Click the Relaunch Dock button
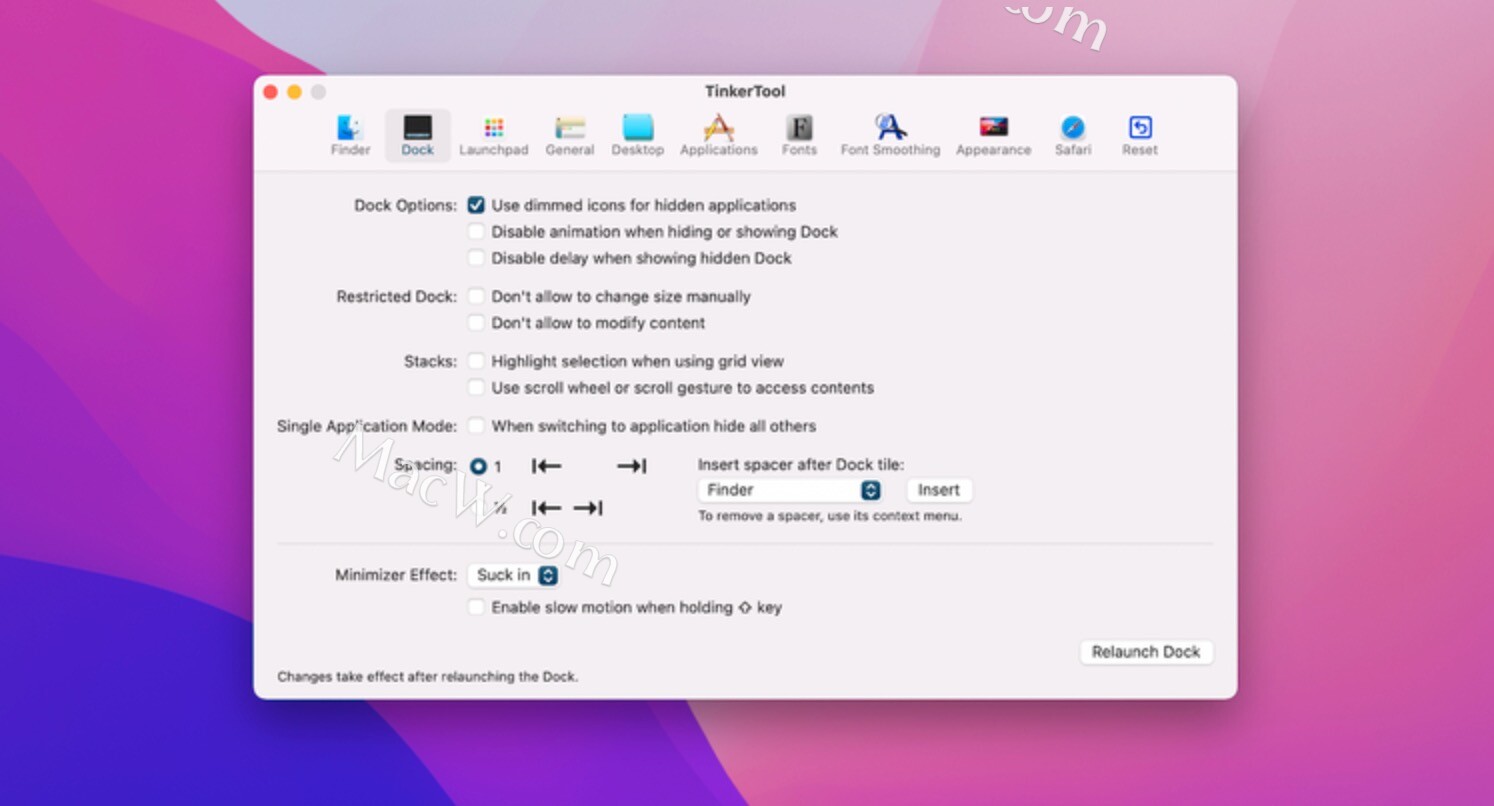The height and width of the screenshot is (806, 1494). pyautogui.click(x=1146, y=652)
